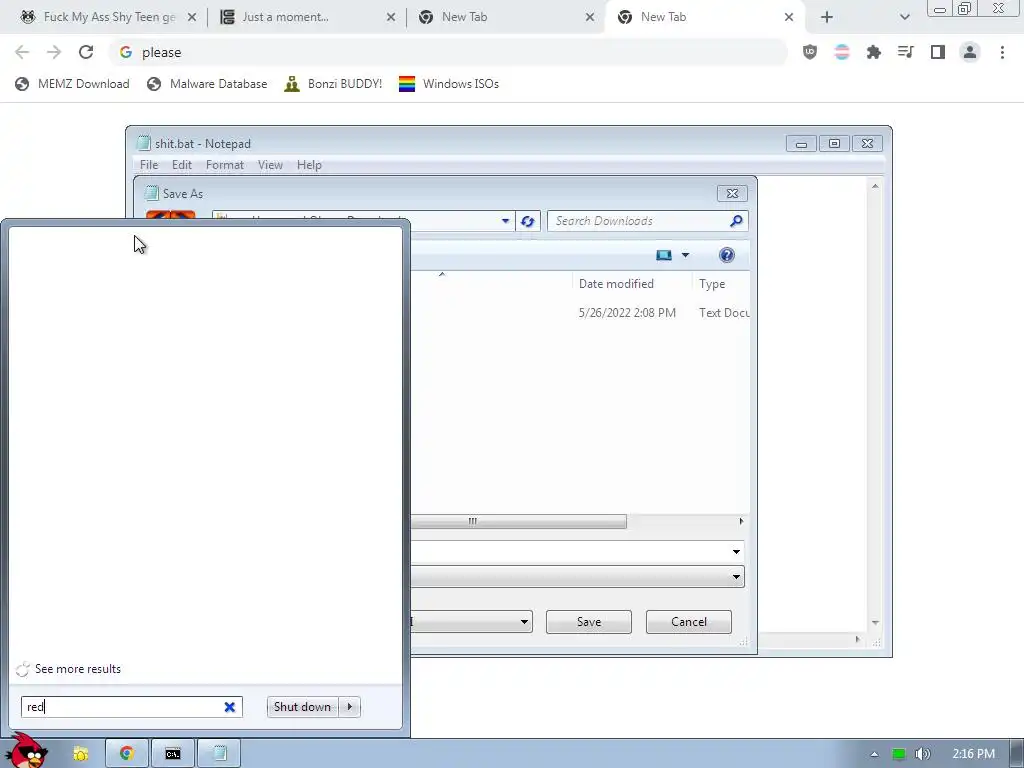Open Bonzi BUDDY! bookmark
1024x768 pixels.
point(333,84)
